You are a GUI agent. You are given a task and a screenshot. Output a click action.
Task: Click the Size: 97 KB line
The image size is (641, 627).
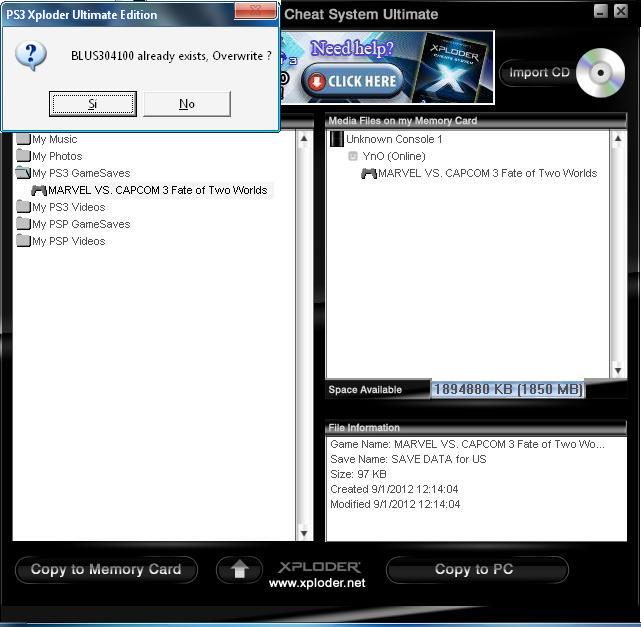358,474
